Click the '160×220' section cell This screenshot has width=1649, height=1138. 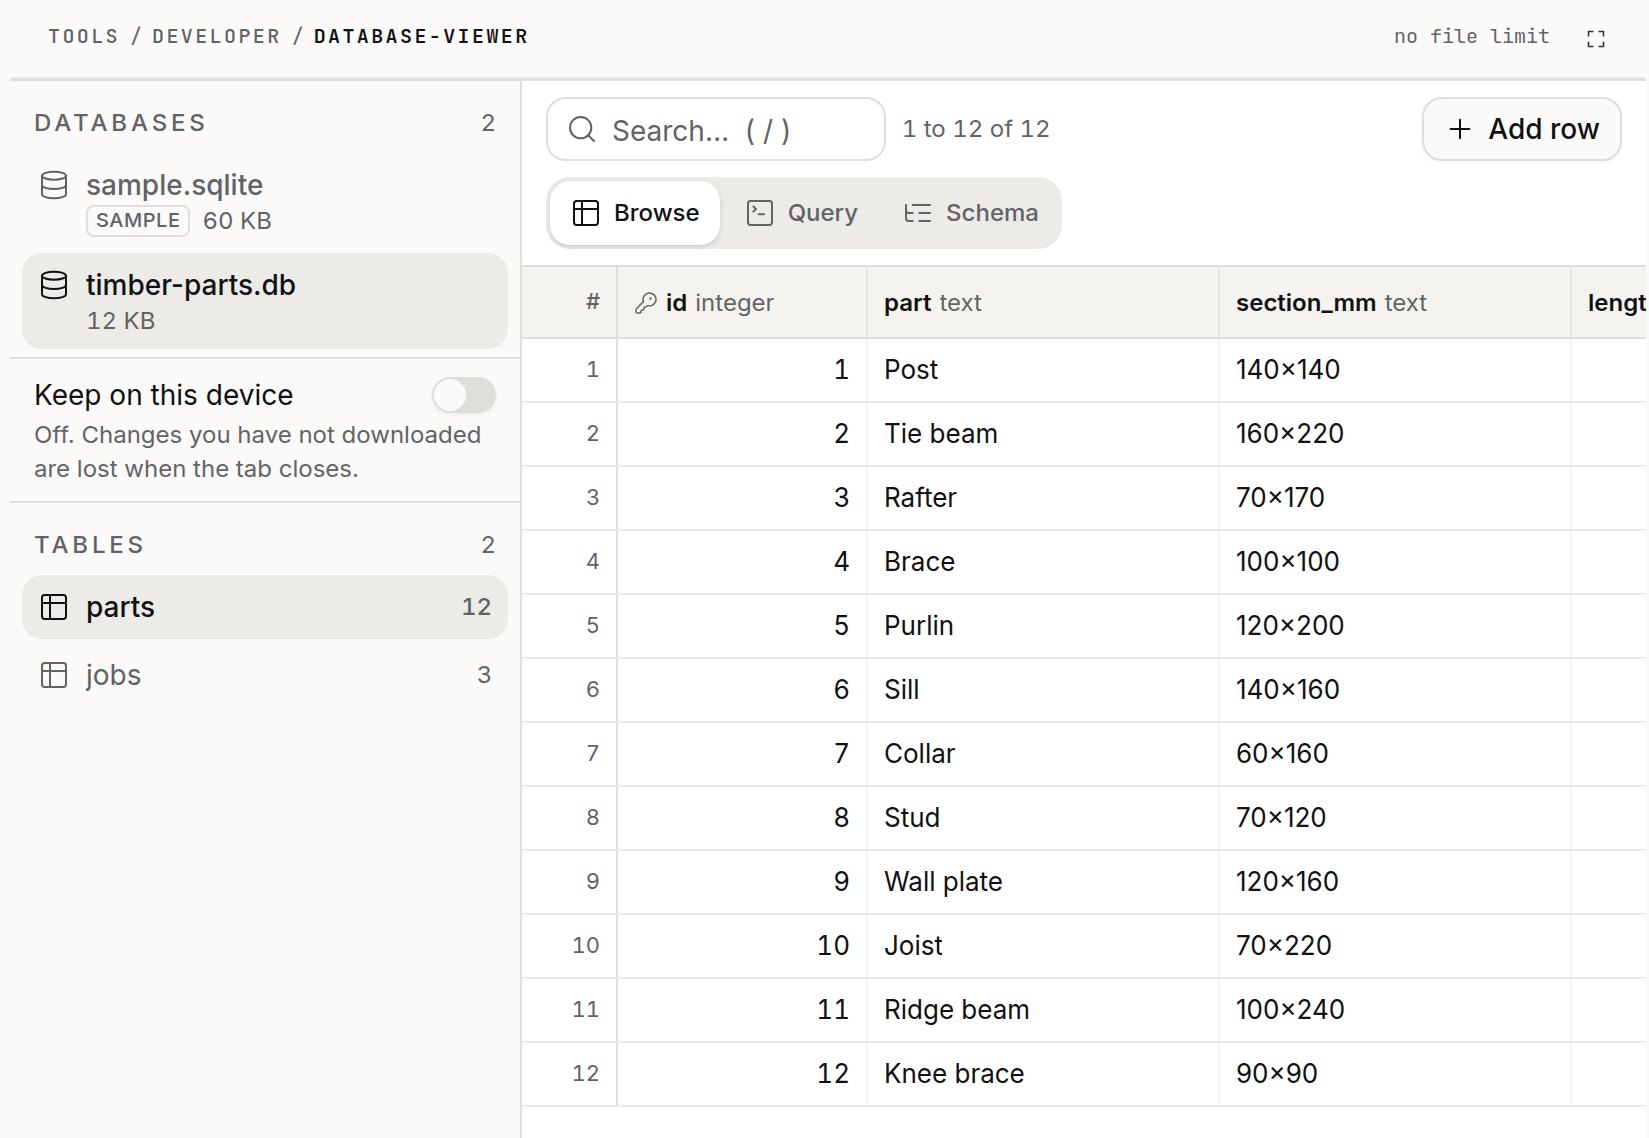[x=1395, y=434]
